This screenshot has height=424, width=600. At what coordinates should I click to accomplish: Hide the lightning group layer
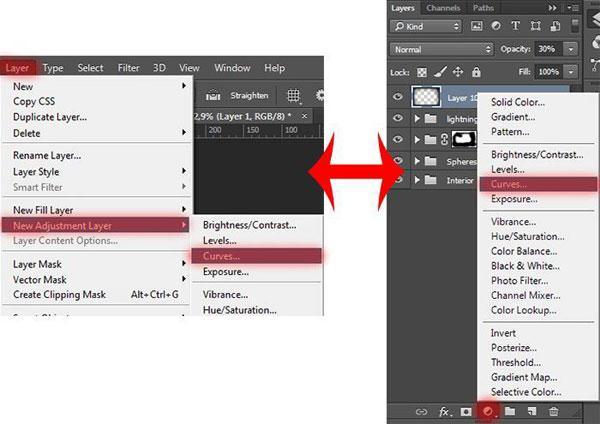(398, 118)
